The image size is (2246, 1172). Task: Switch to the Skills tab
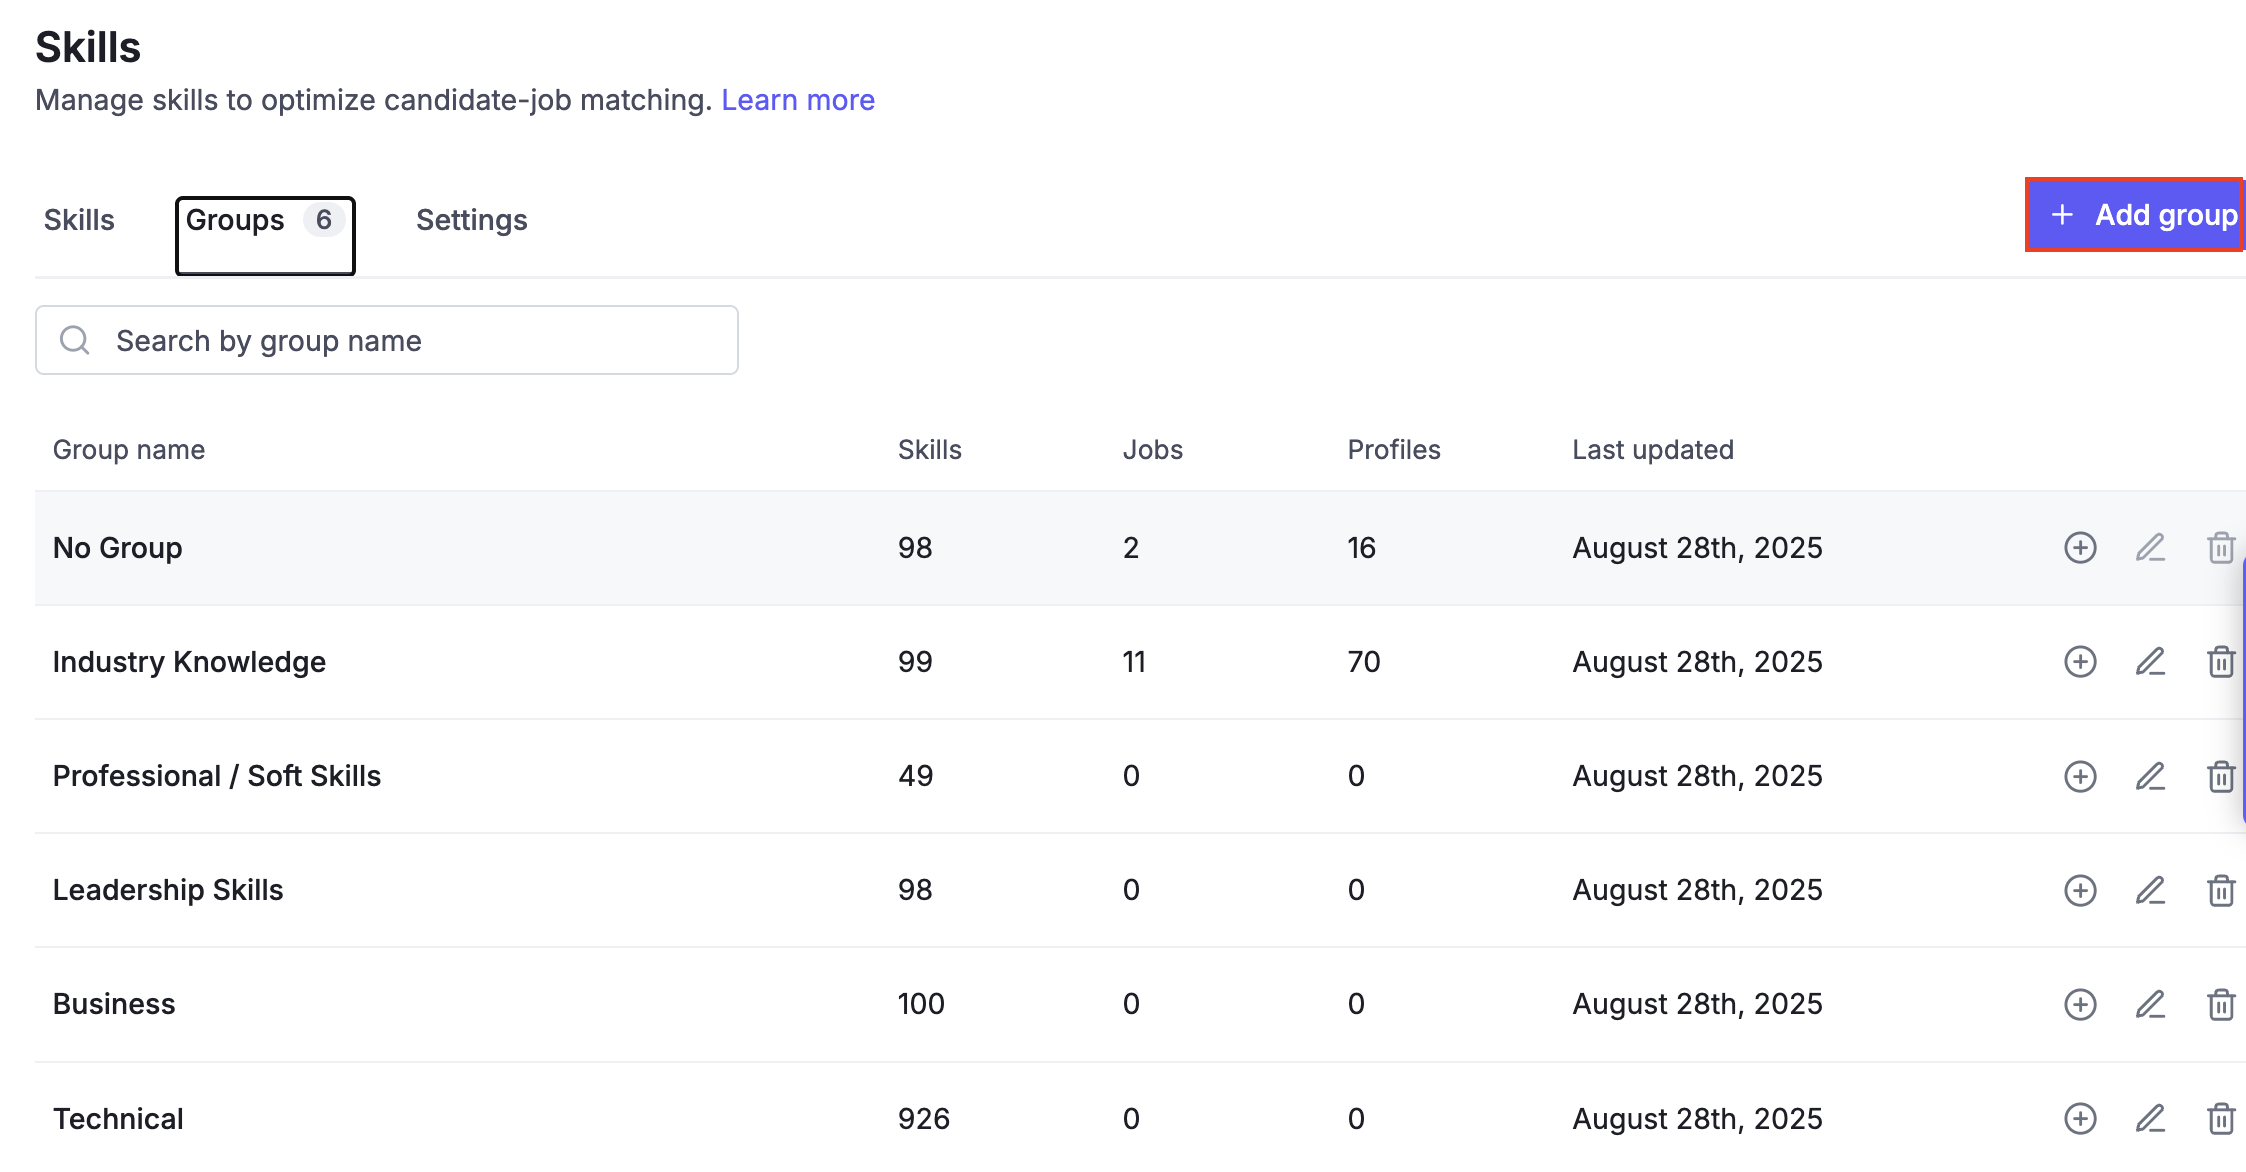coord(79,220)
